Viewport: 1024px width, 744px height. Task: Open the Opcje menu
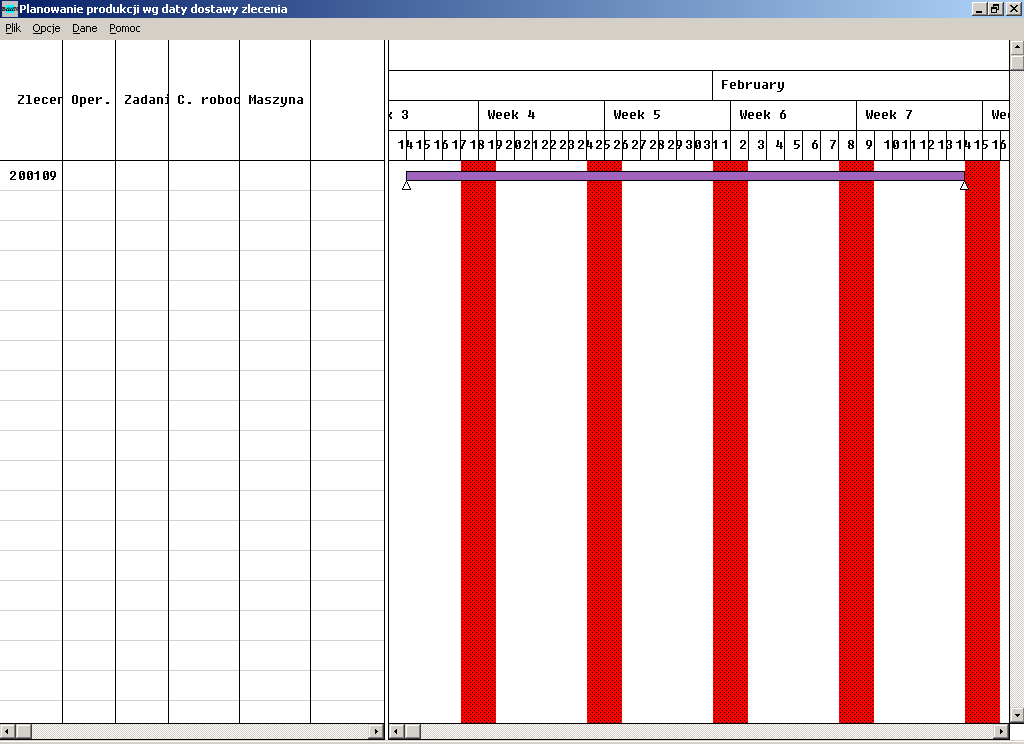click(46, 28)
